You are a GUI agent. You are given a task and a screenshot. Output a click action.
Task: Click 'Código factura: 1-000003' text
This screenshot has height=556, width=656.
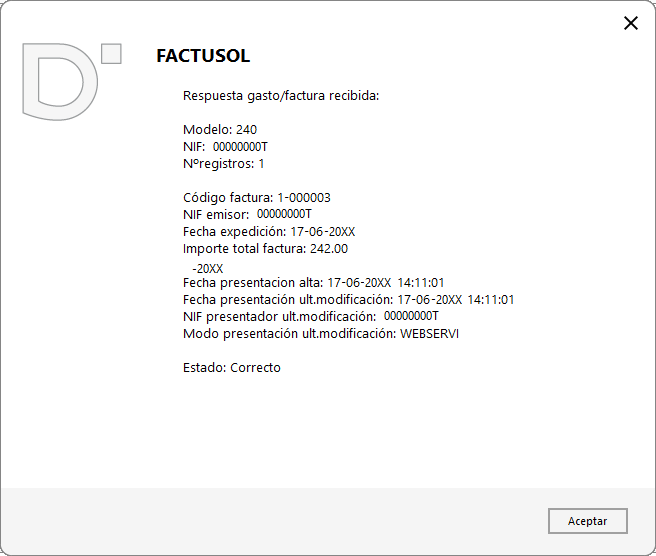pos(256,197)
